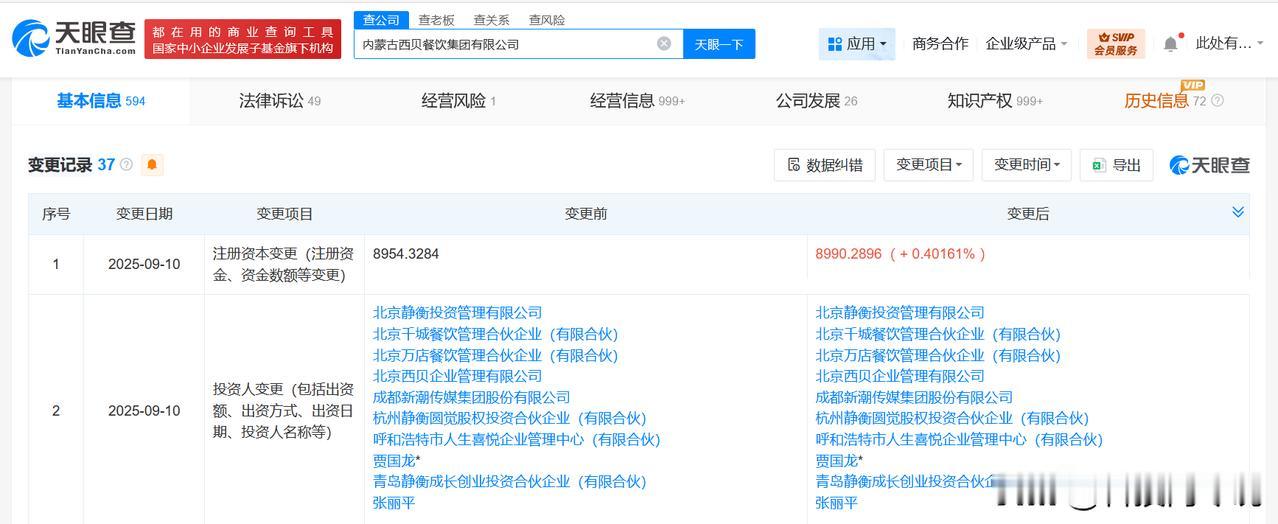Clear the search box text
Screen dimensions: 1278x524
click(x=664, y=44)
